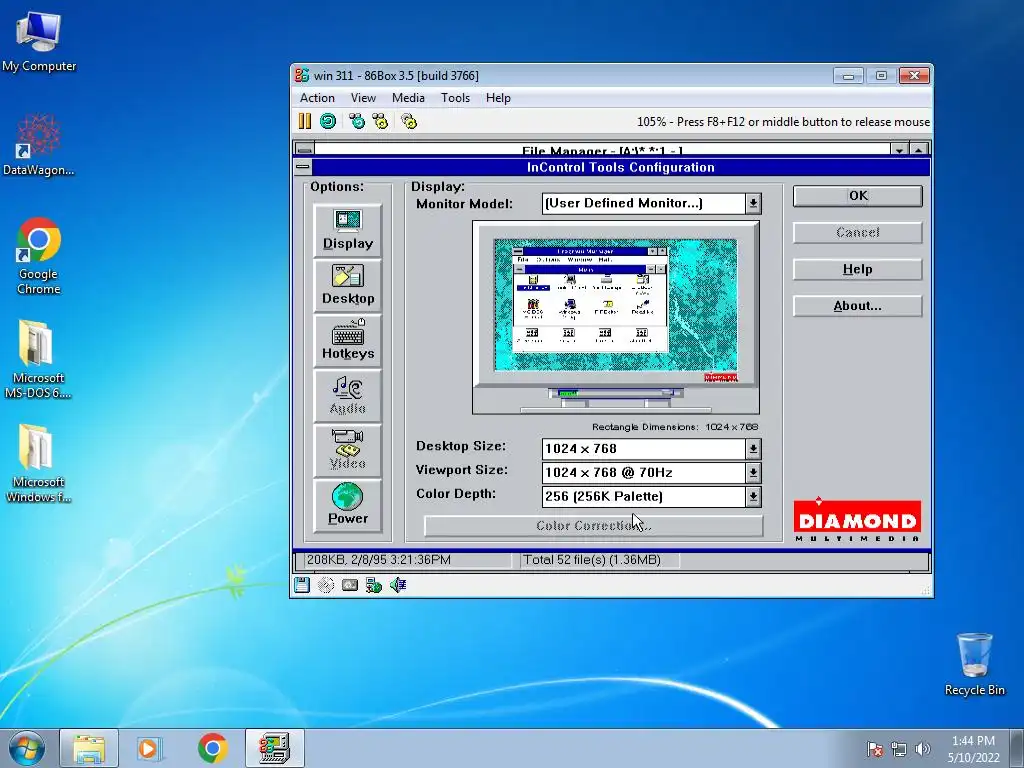
Task: Click the CD-ROM status bar icon
Action: 326,585
